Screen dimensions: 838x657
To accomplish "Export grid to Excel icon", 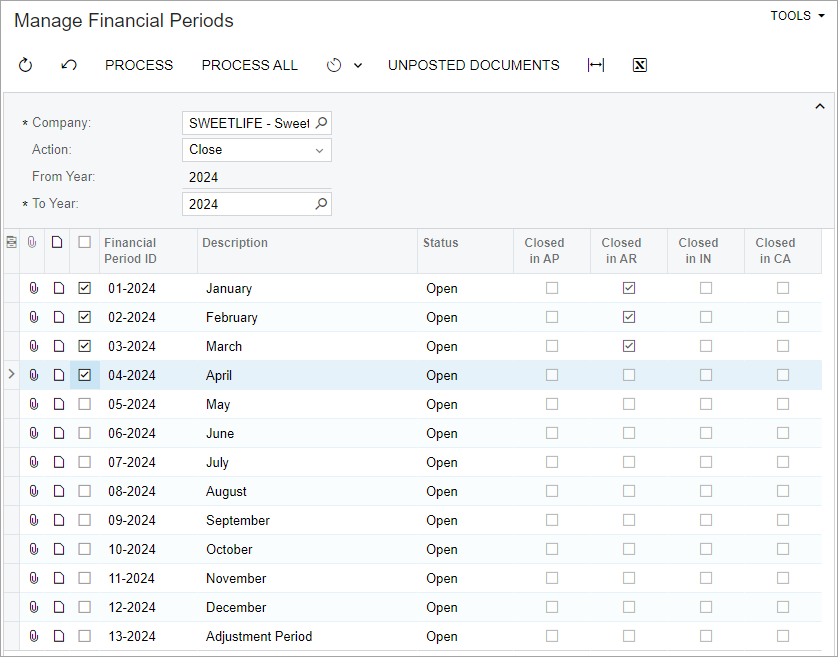I will [640, 65].
